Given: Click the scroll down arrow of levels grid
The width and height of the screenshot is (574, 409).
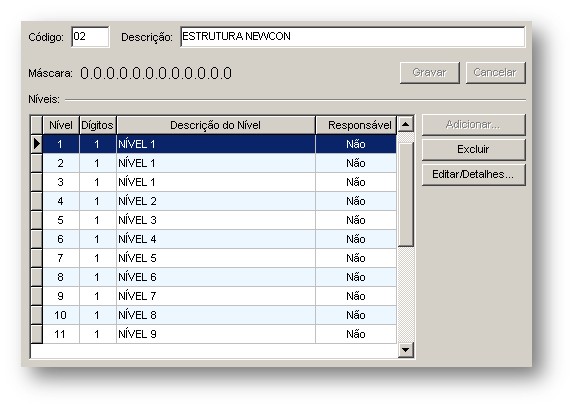Looking at the screenshot, I should [405, 350].
